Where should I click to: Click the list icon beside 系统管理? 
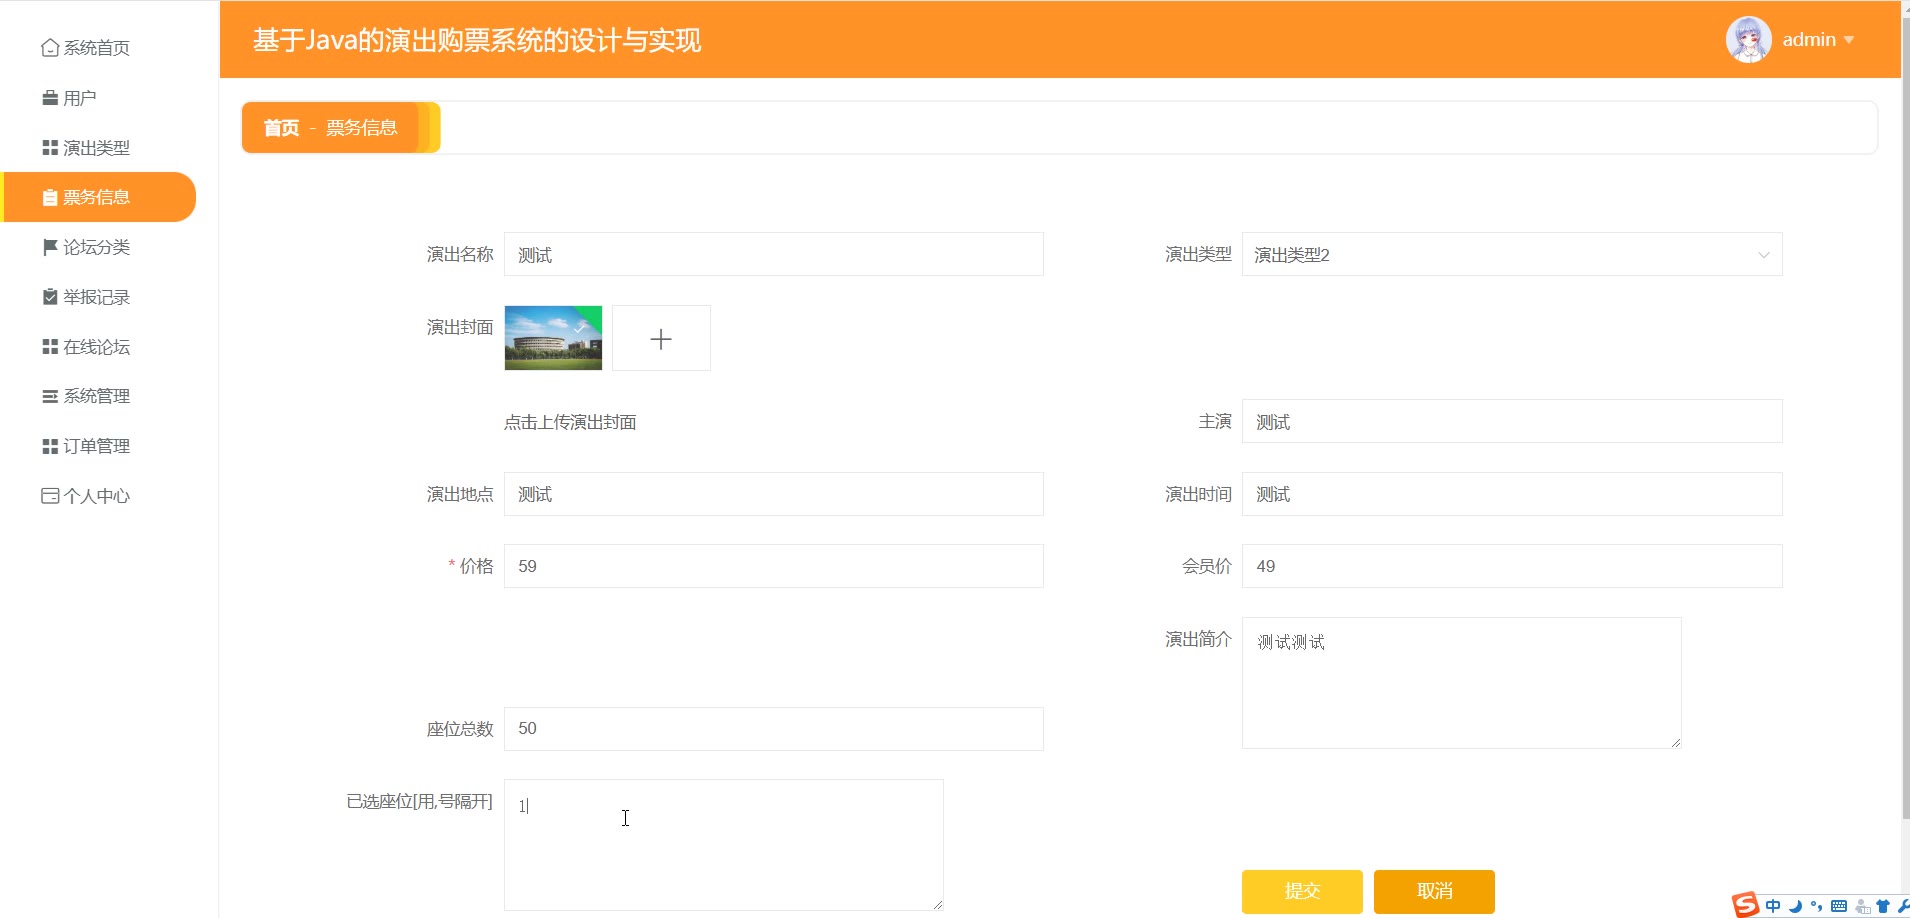point(49,397)
